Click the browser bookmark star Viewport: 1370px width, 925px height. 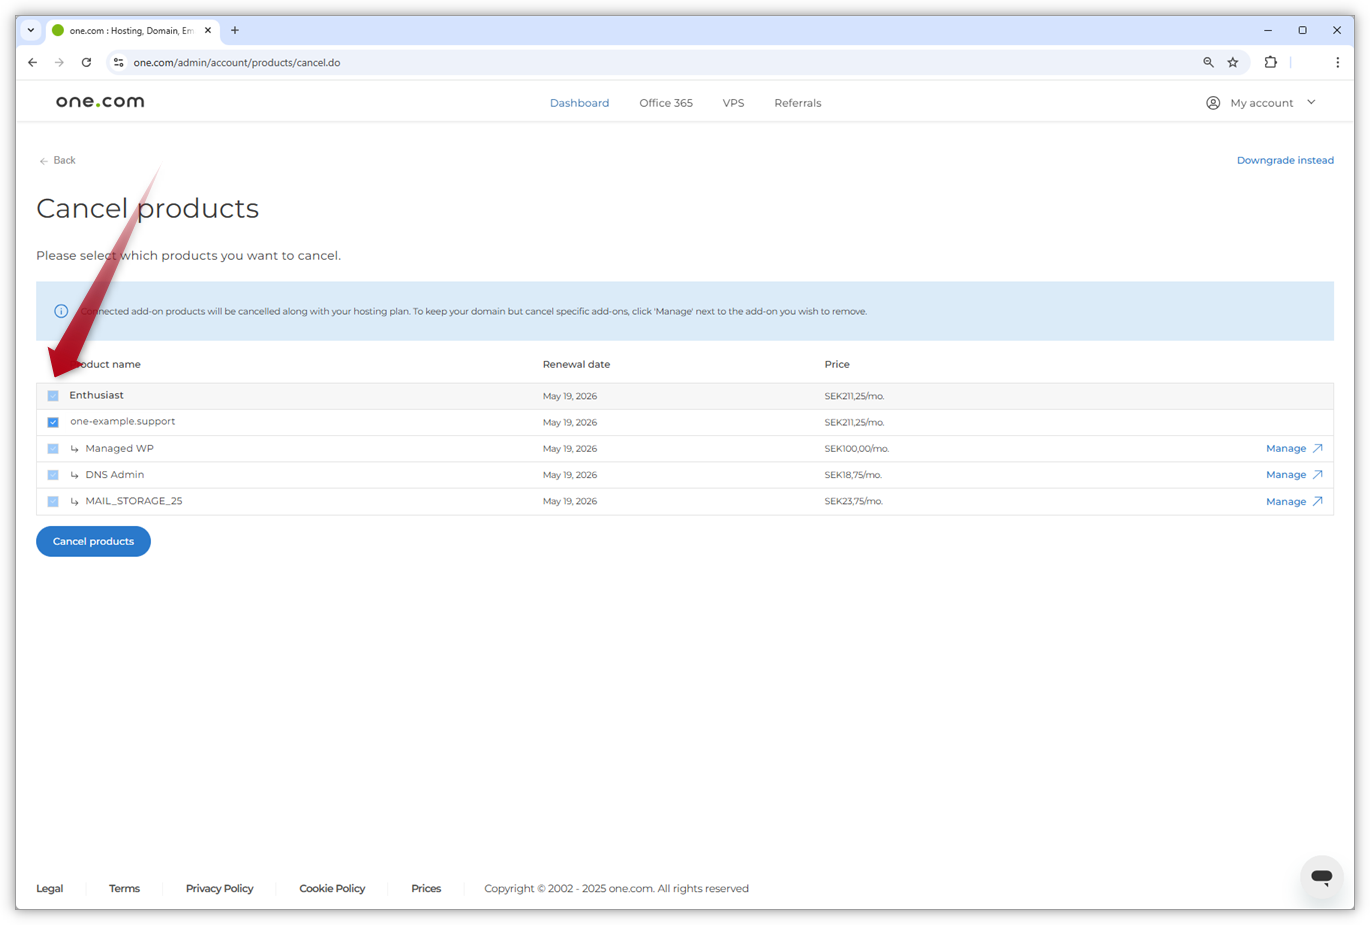(x=1233, y=62)
